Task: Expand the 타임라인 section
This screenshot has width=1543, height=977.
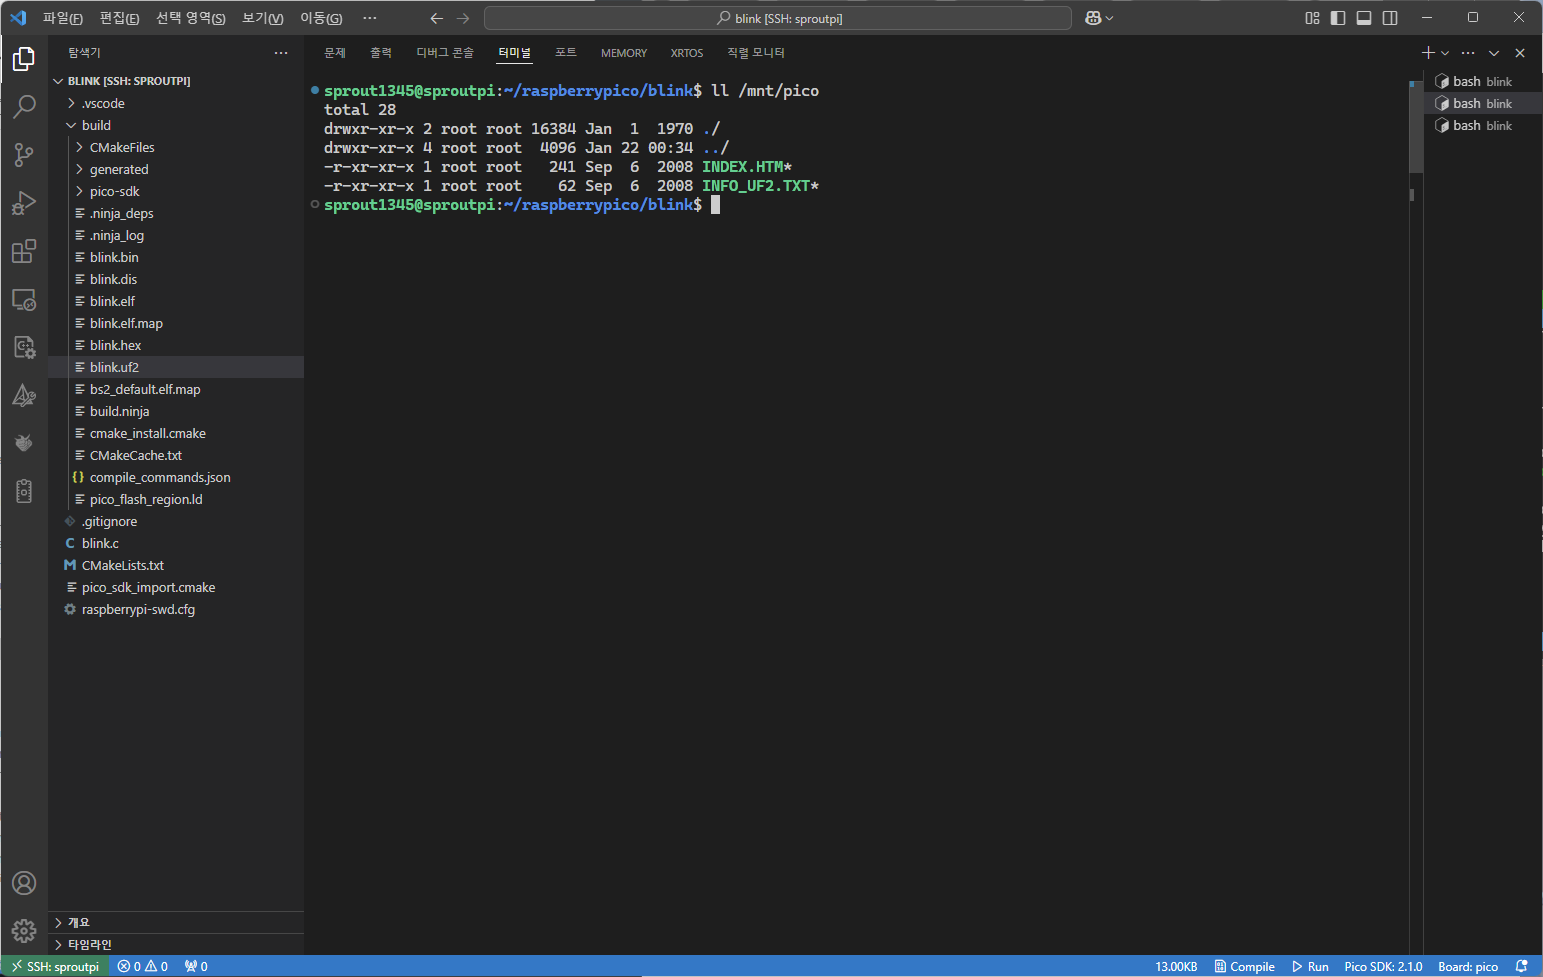Action: pos(176,944)
